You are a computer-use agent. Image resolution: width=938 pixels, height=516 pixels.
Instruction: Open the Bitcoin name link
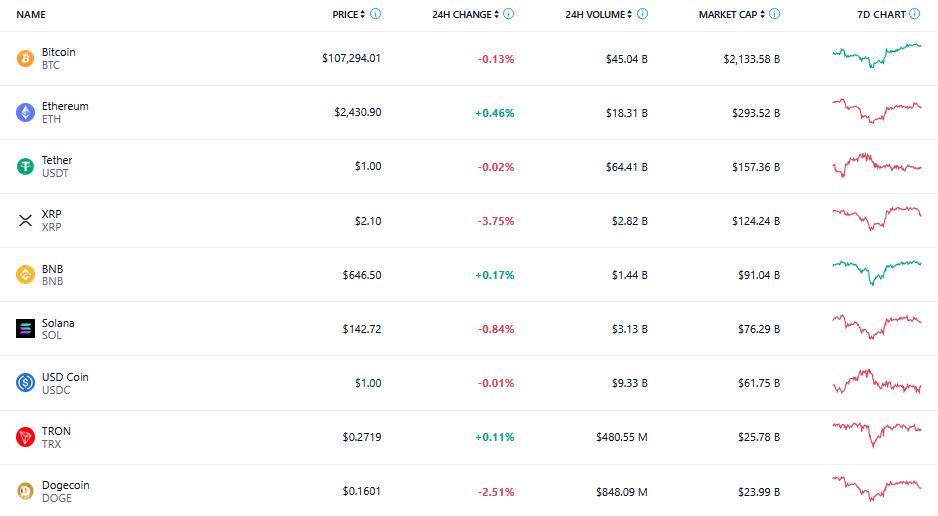point(59,52)
